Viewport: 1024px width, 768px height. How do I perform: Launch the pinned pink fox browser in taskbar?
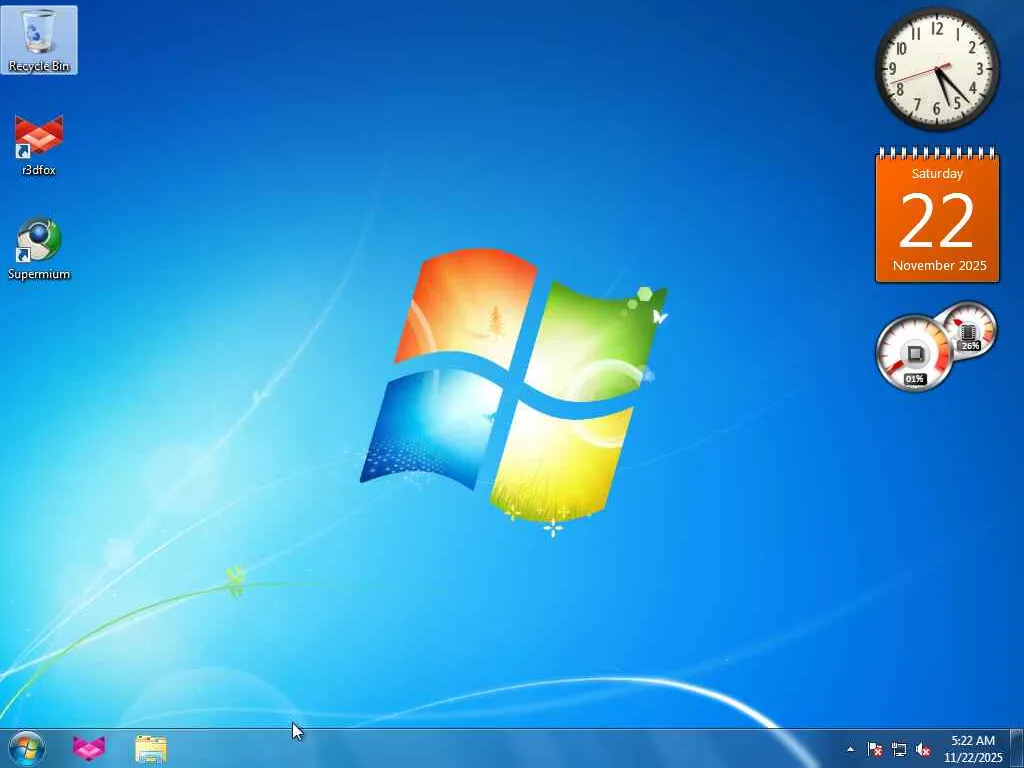[89, 748]
